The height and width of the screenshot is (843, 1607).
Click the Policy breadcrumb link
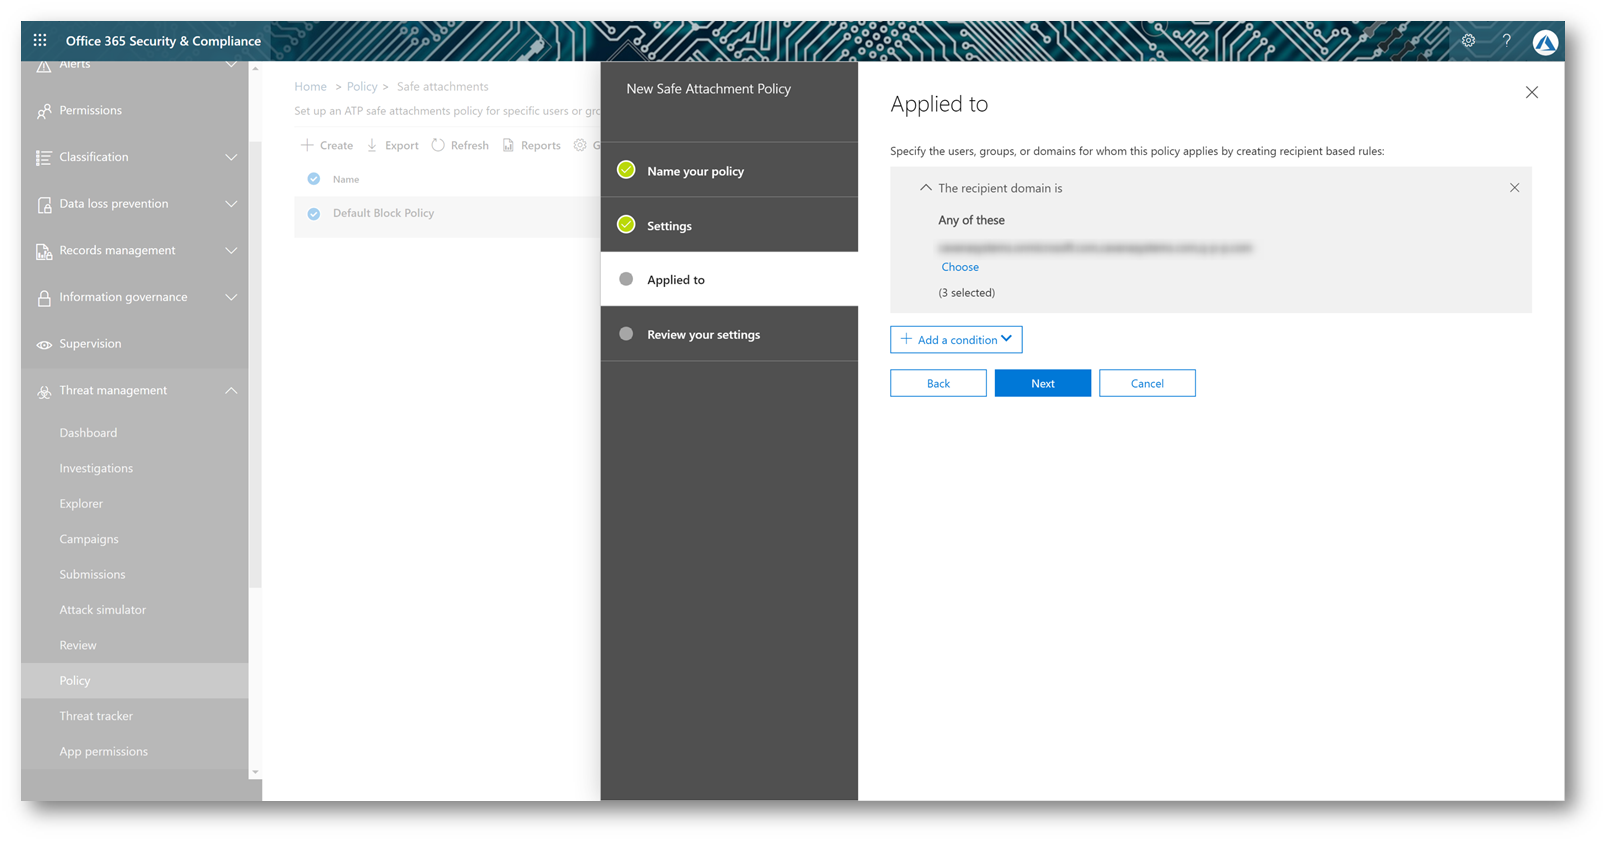(362, 87)
